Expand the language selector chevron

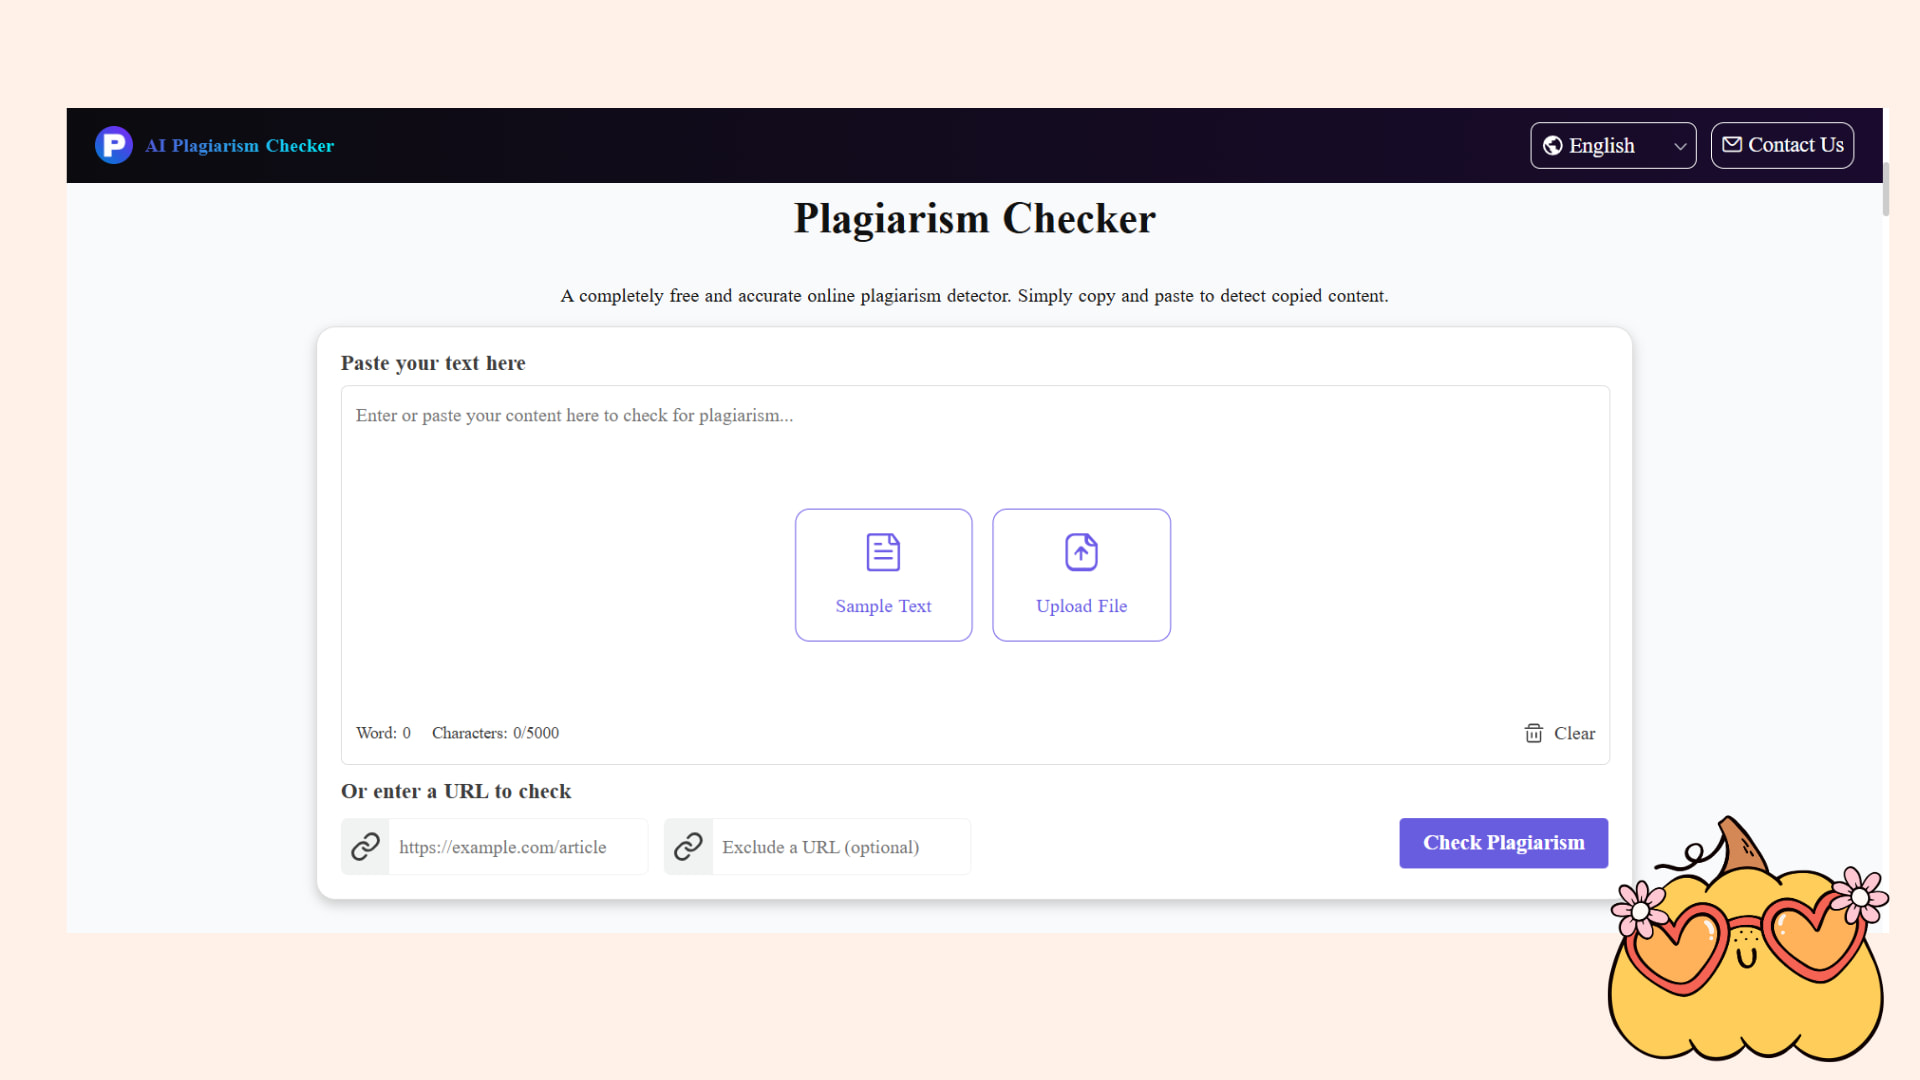point(1679,145)
